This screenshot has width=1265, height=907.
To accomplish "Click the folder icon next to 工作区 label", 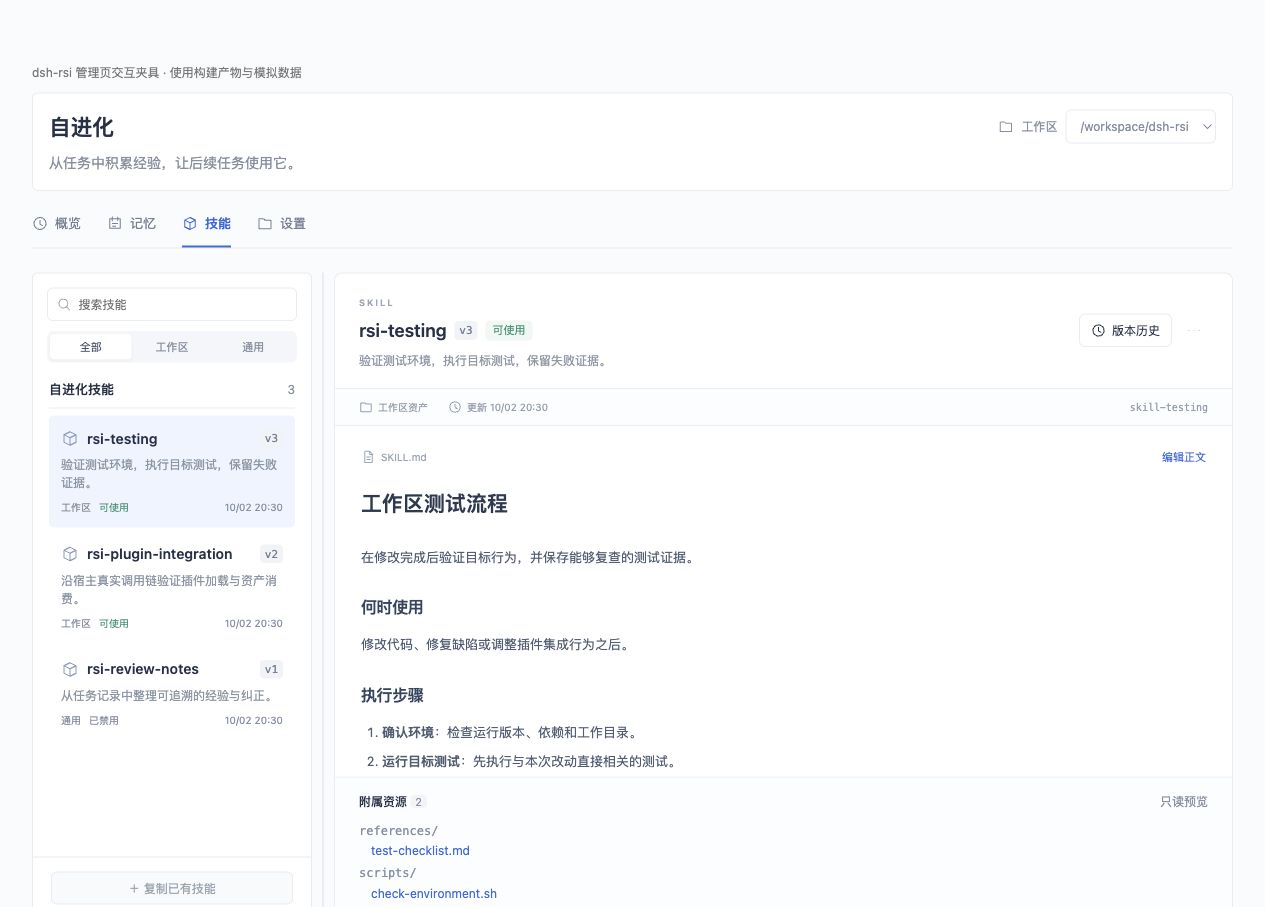I will [1006, 127].
